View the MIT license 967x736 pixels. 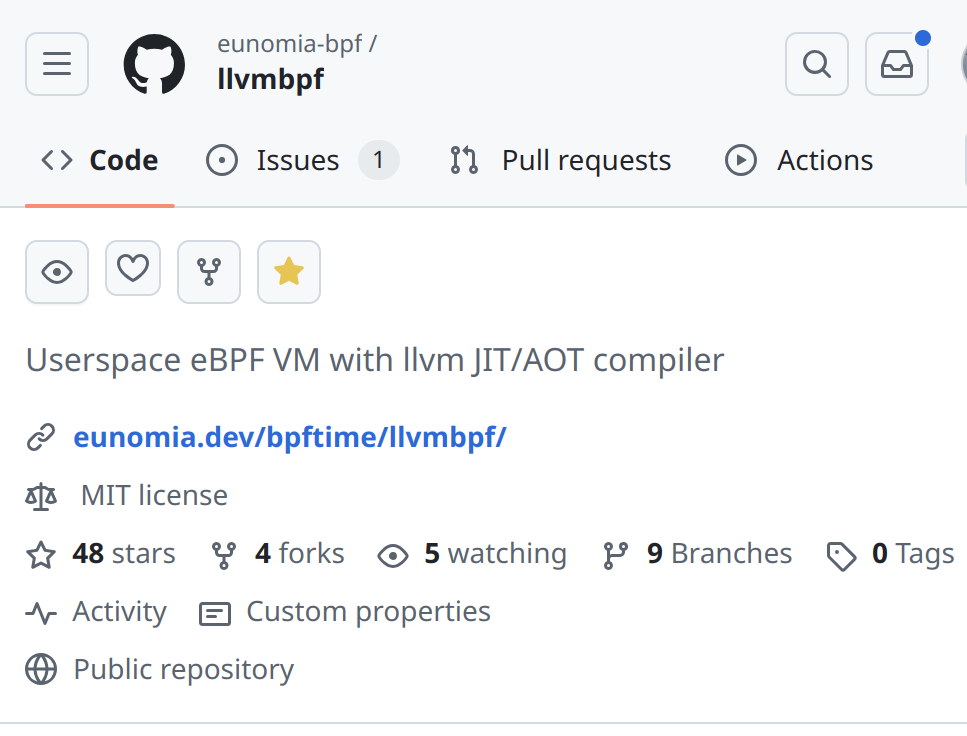click(x=154, y=495)
